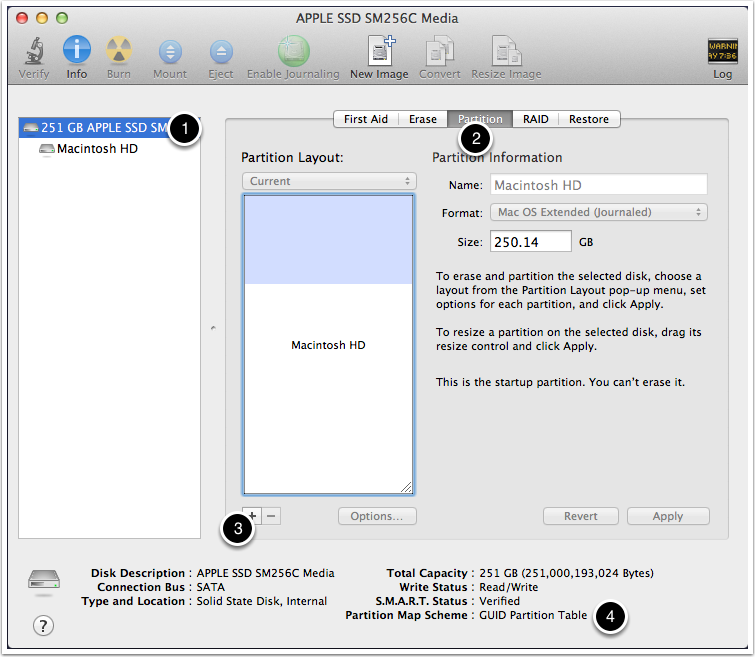This screenshot has width=755, height=657.
Task: Click the Apply button
Action: coord(668,516)
